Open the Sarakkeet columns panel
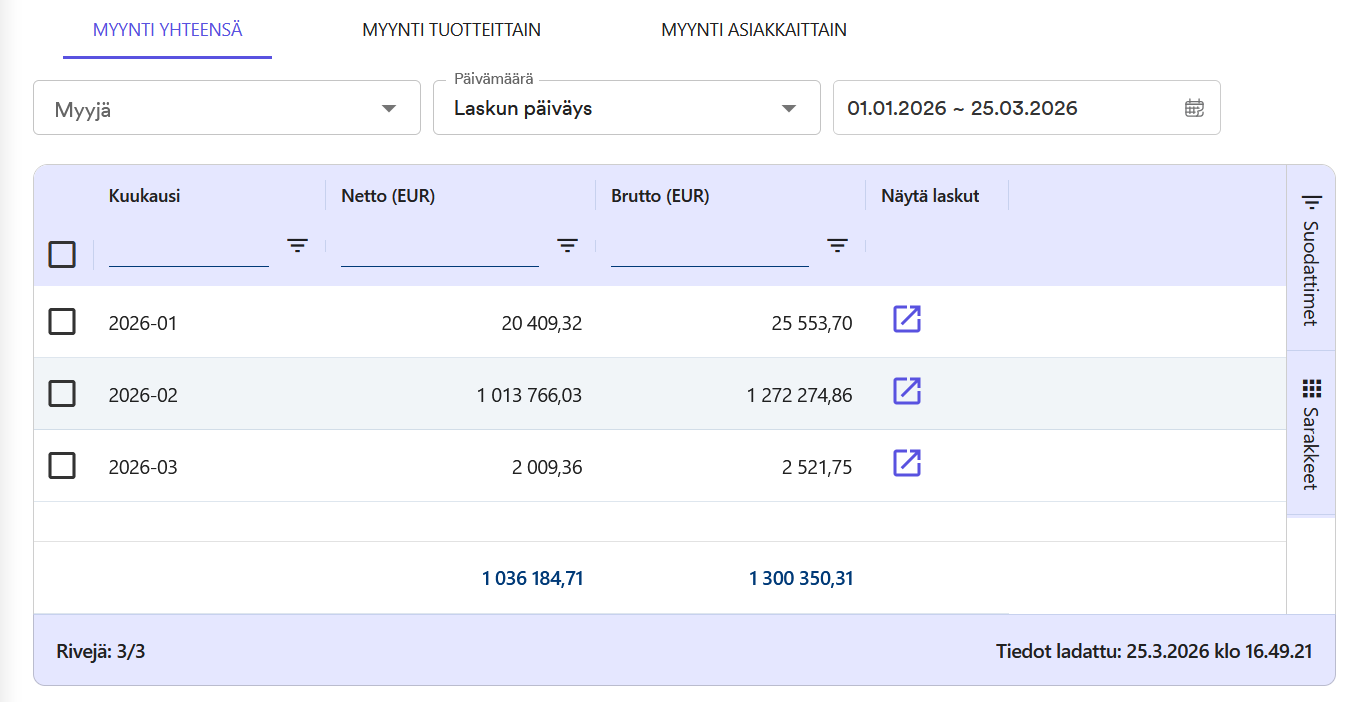 1311,434
